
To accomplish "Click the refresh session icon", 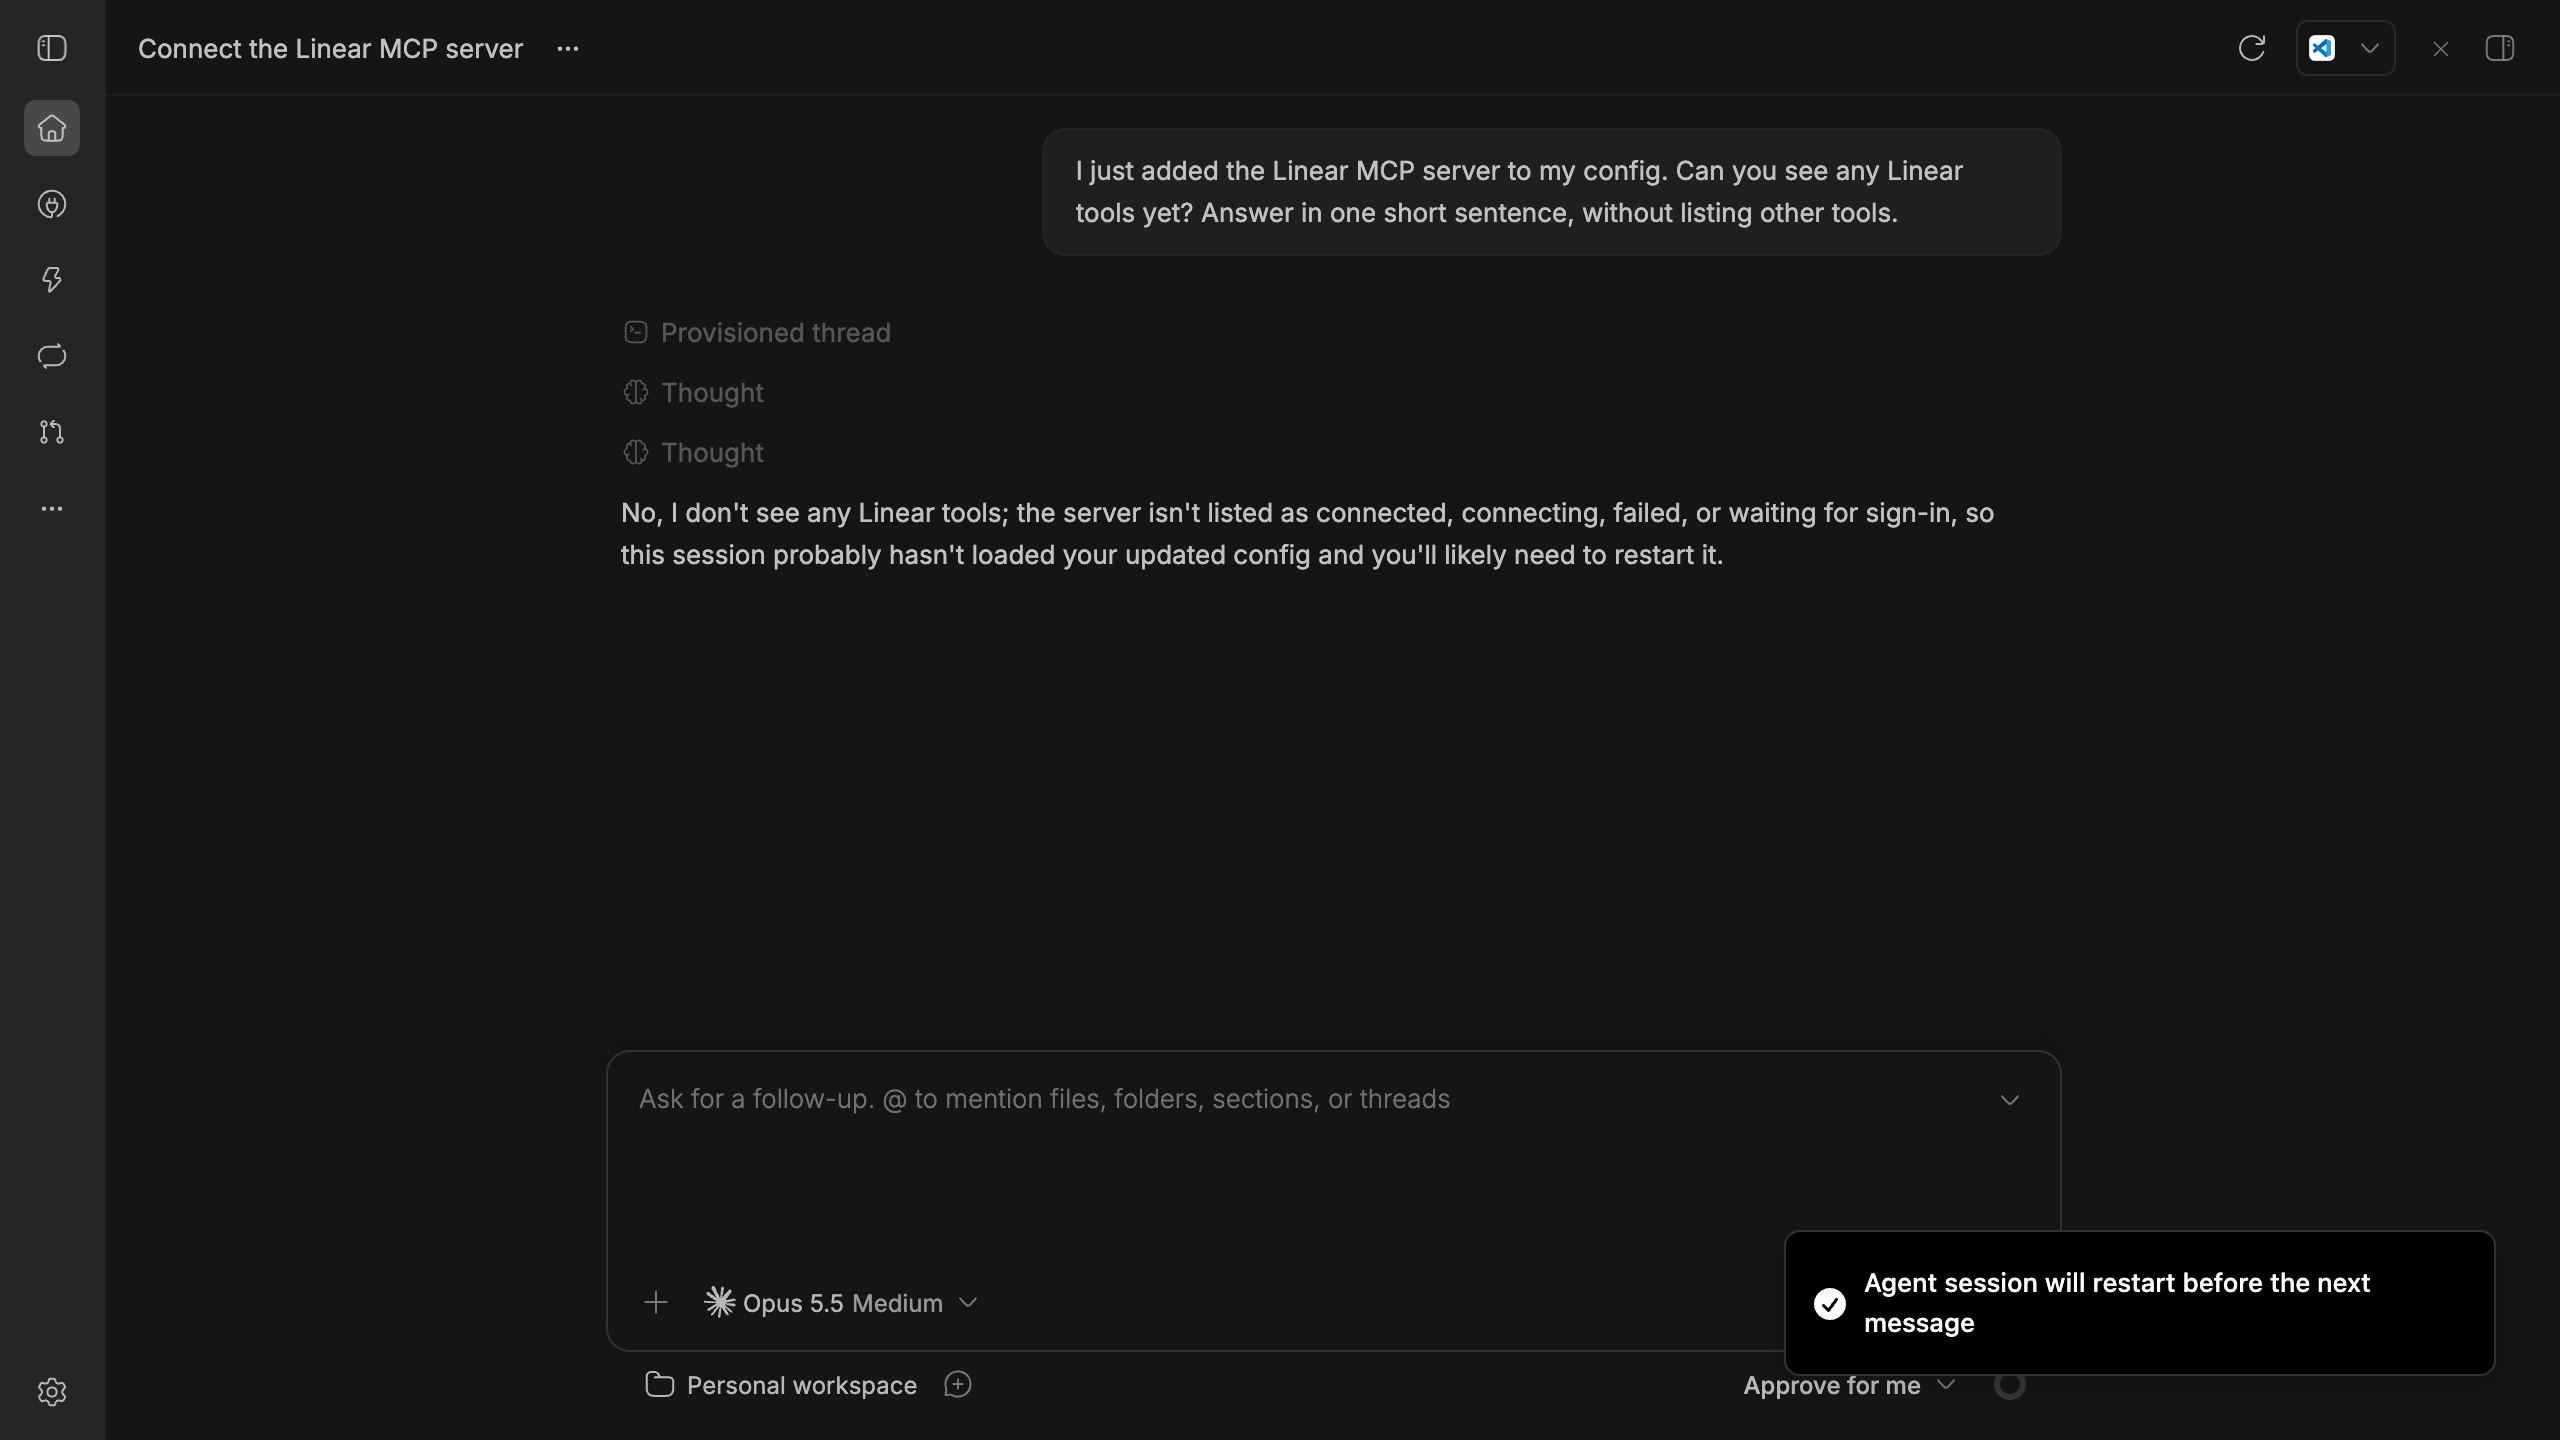I will 2252,48.
